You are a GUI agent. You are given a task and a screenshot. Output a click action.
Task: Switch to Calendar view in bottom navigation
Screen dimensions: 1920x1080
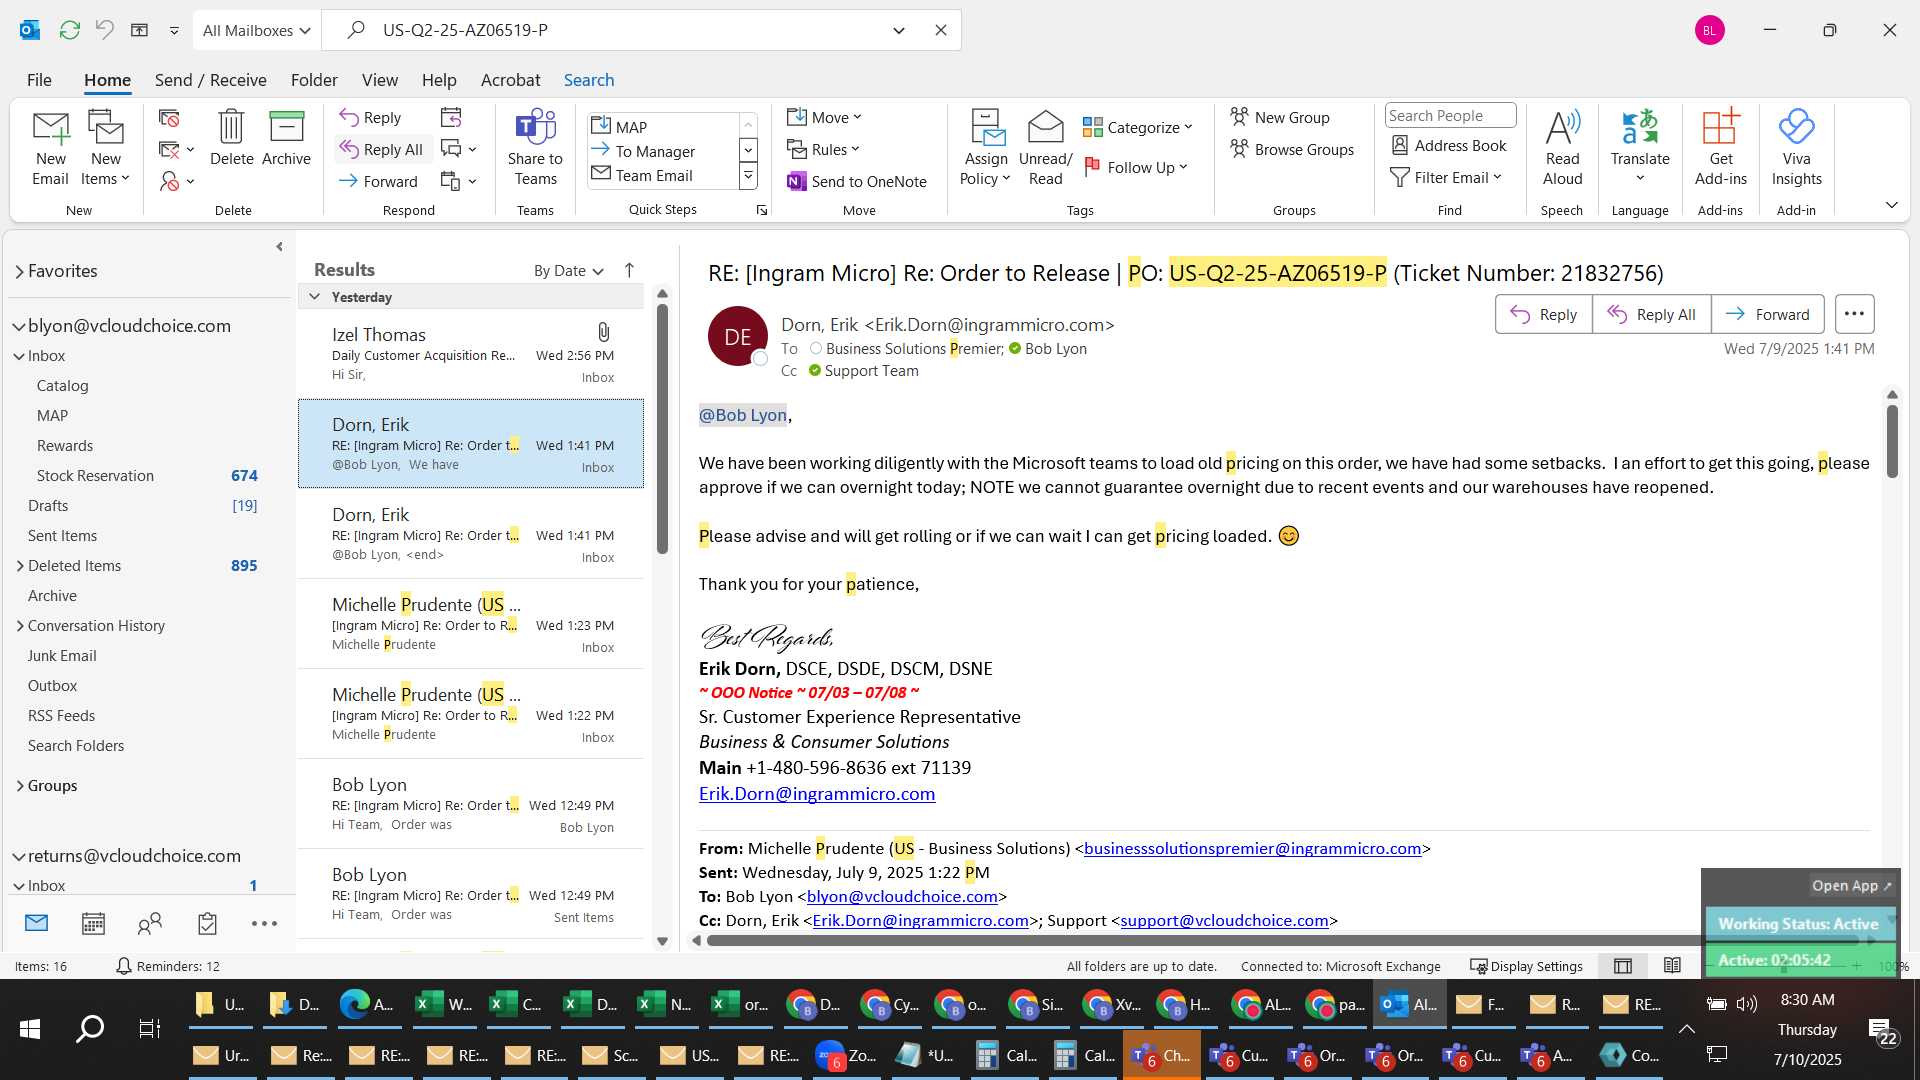tap(93, 923)
